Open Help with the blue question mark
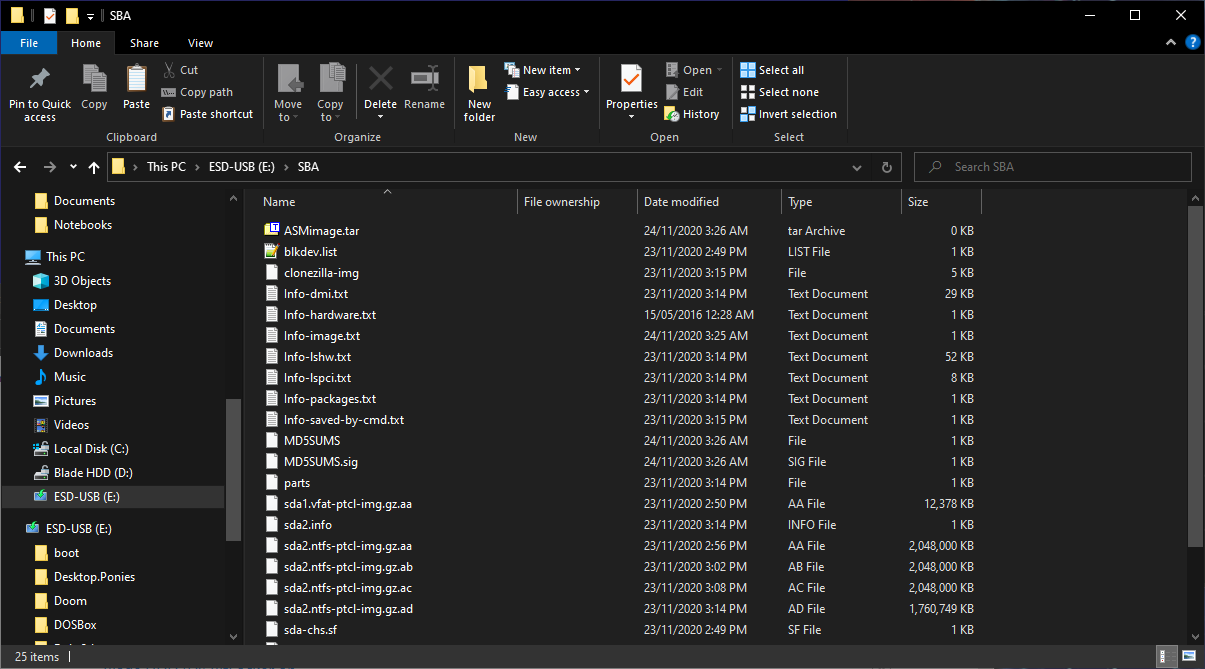This screenshot has width=1205, height=669. pos(1192,43)
